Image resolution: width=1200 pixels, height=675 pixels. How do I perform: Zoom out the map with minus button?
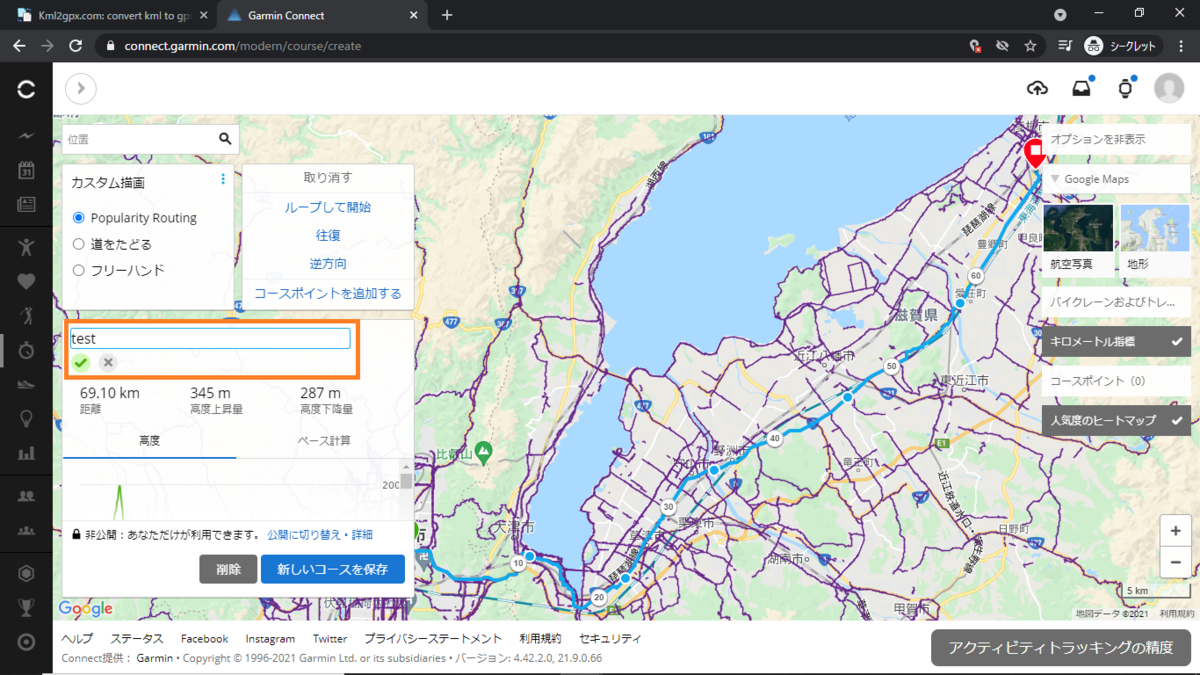(1175, 563)
